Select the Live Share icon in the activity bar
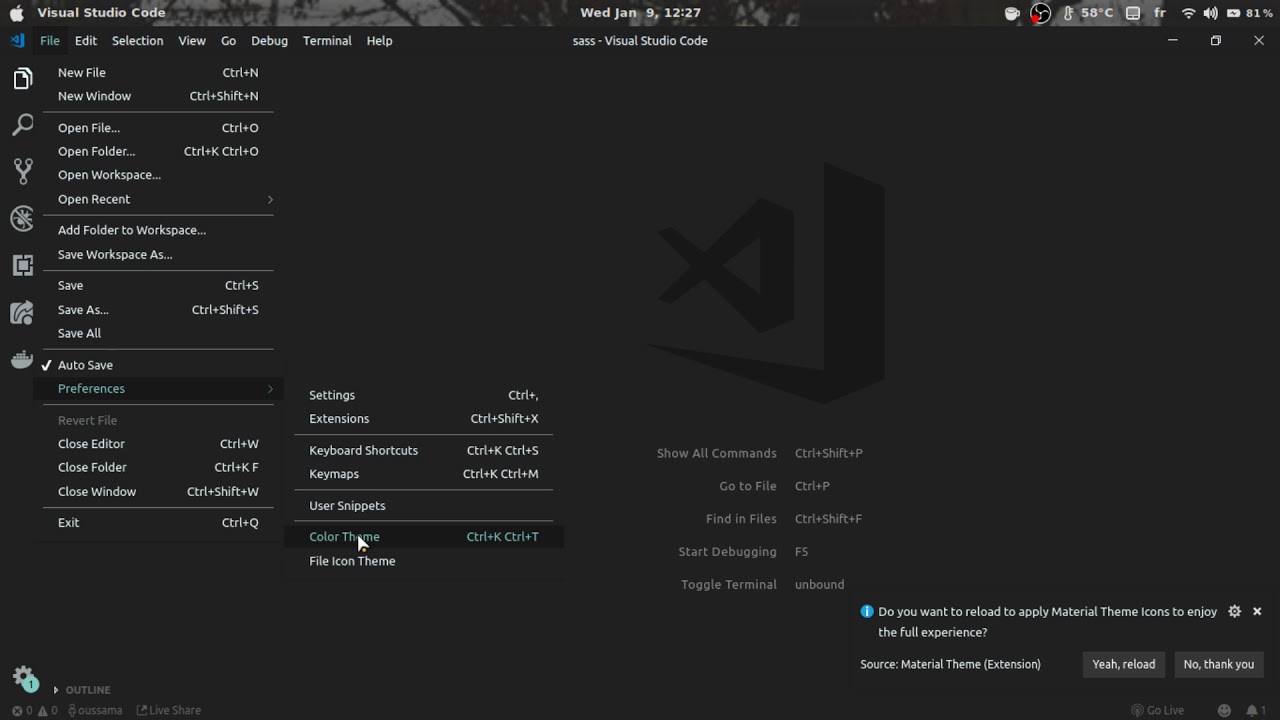 point(22,312)
